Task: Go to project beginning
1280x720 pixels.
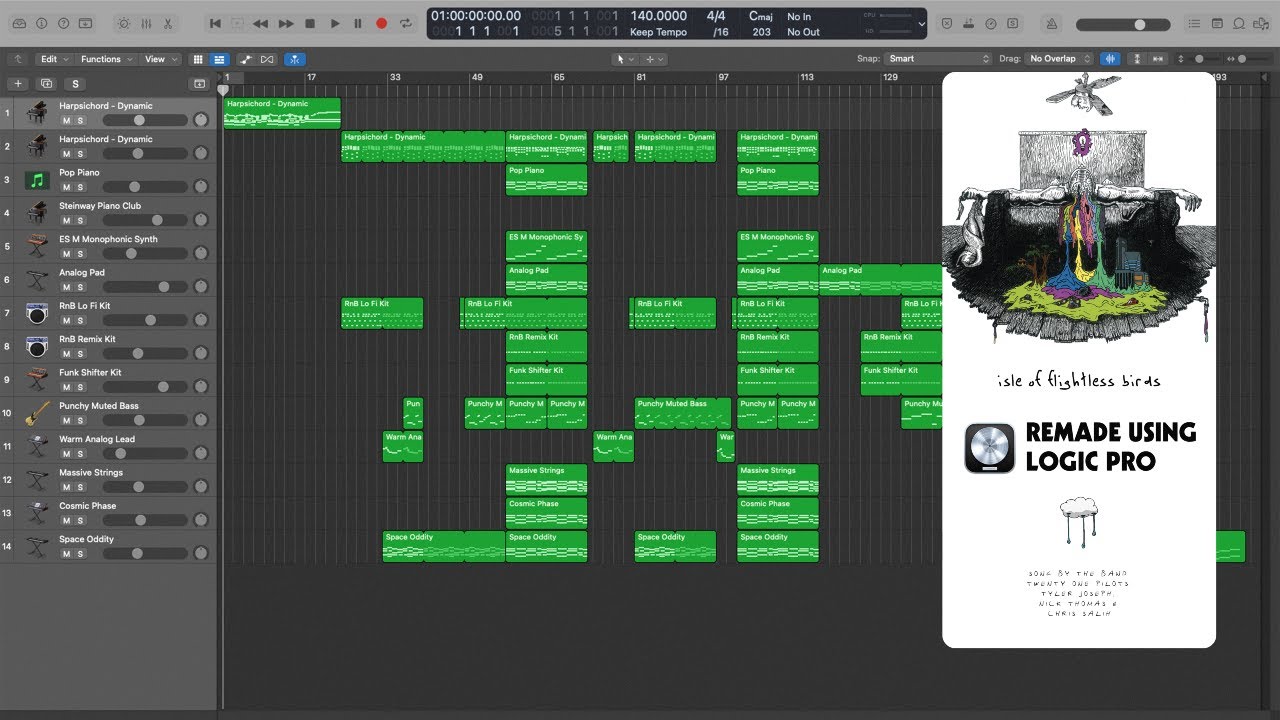Action: point(214,23)
